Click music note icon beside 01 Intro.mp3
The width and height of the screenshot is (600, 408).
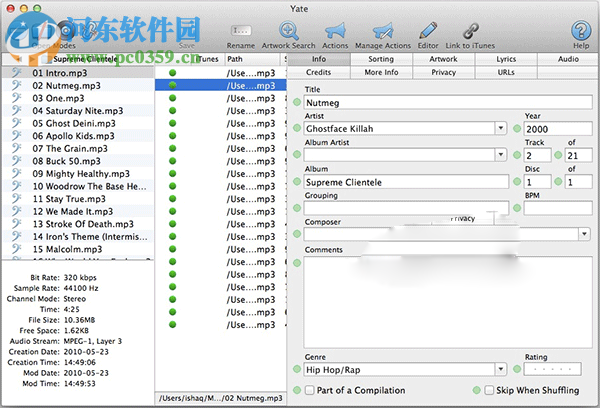(16, 73)
